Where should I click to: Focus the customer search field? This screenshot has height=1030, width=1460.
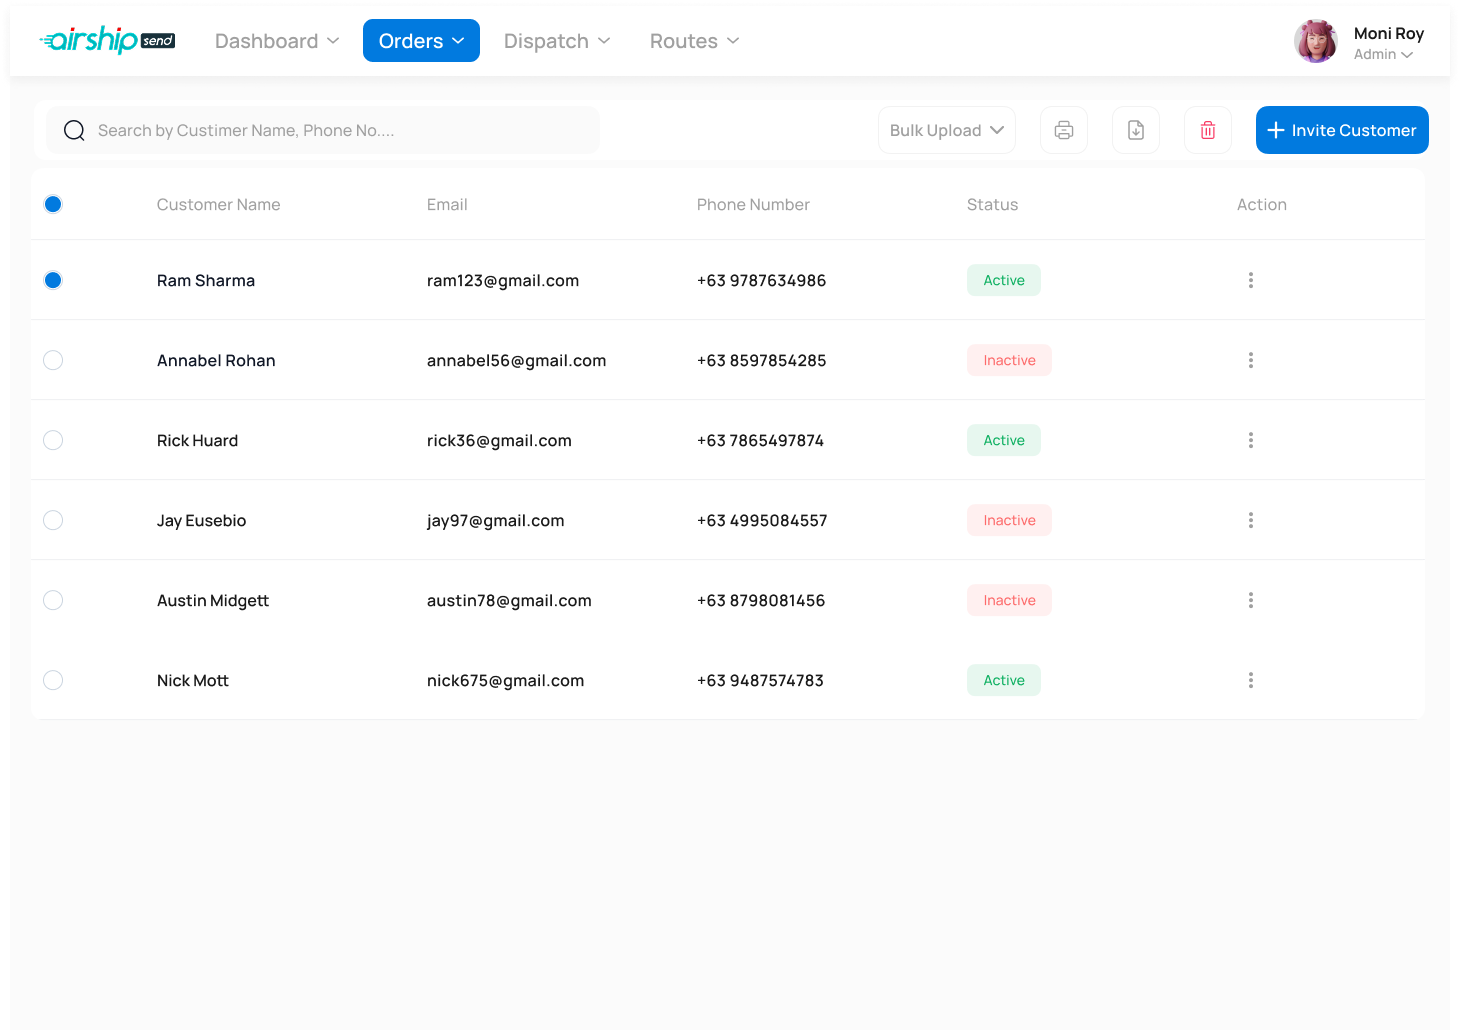pyautogui.click(x=323, y=130)
